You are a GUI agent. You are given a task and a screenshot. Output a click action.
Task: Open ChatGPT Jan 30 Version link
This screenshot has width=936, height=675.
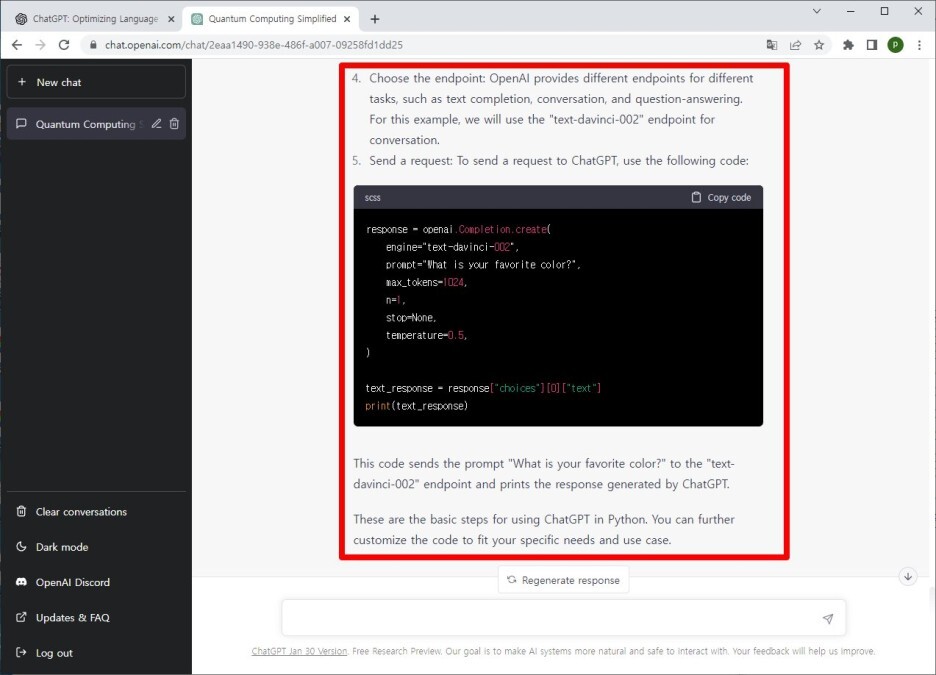[x=299, y=651]
